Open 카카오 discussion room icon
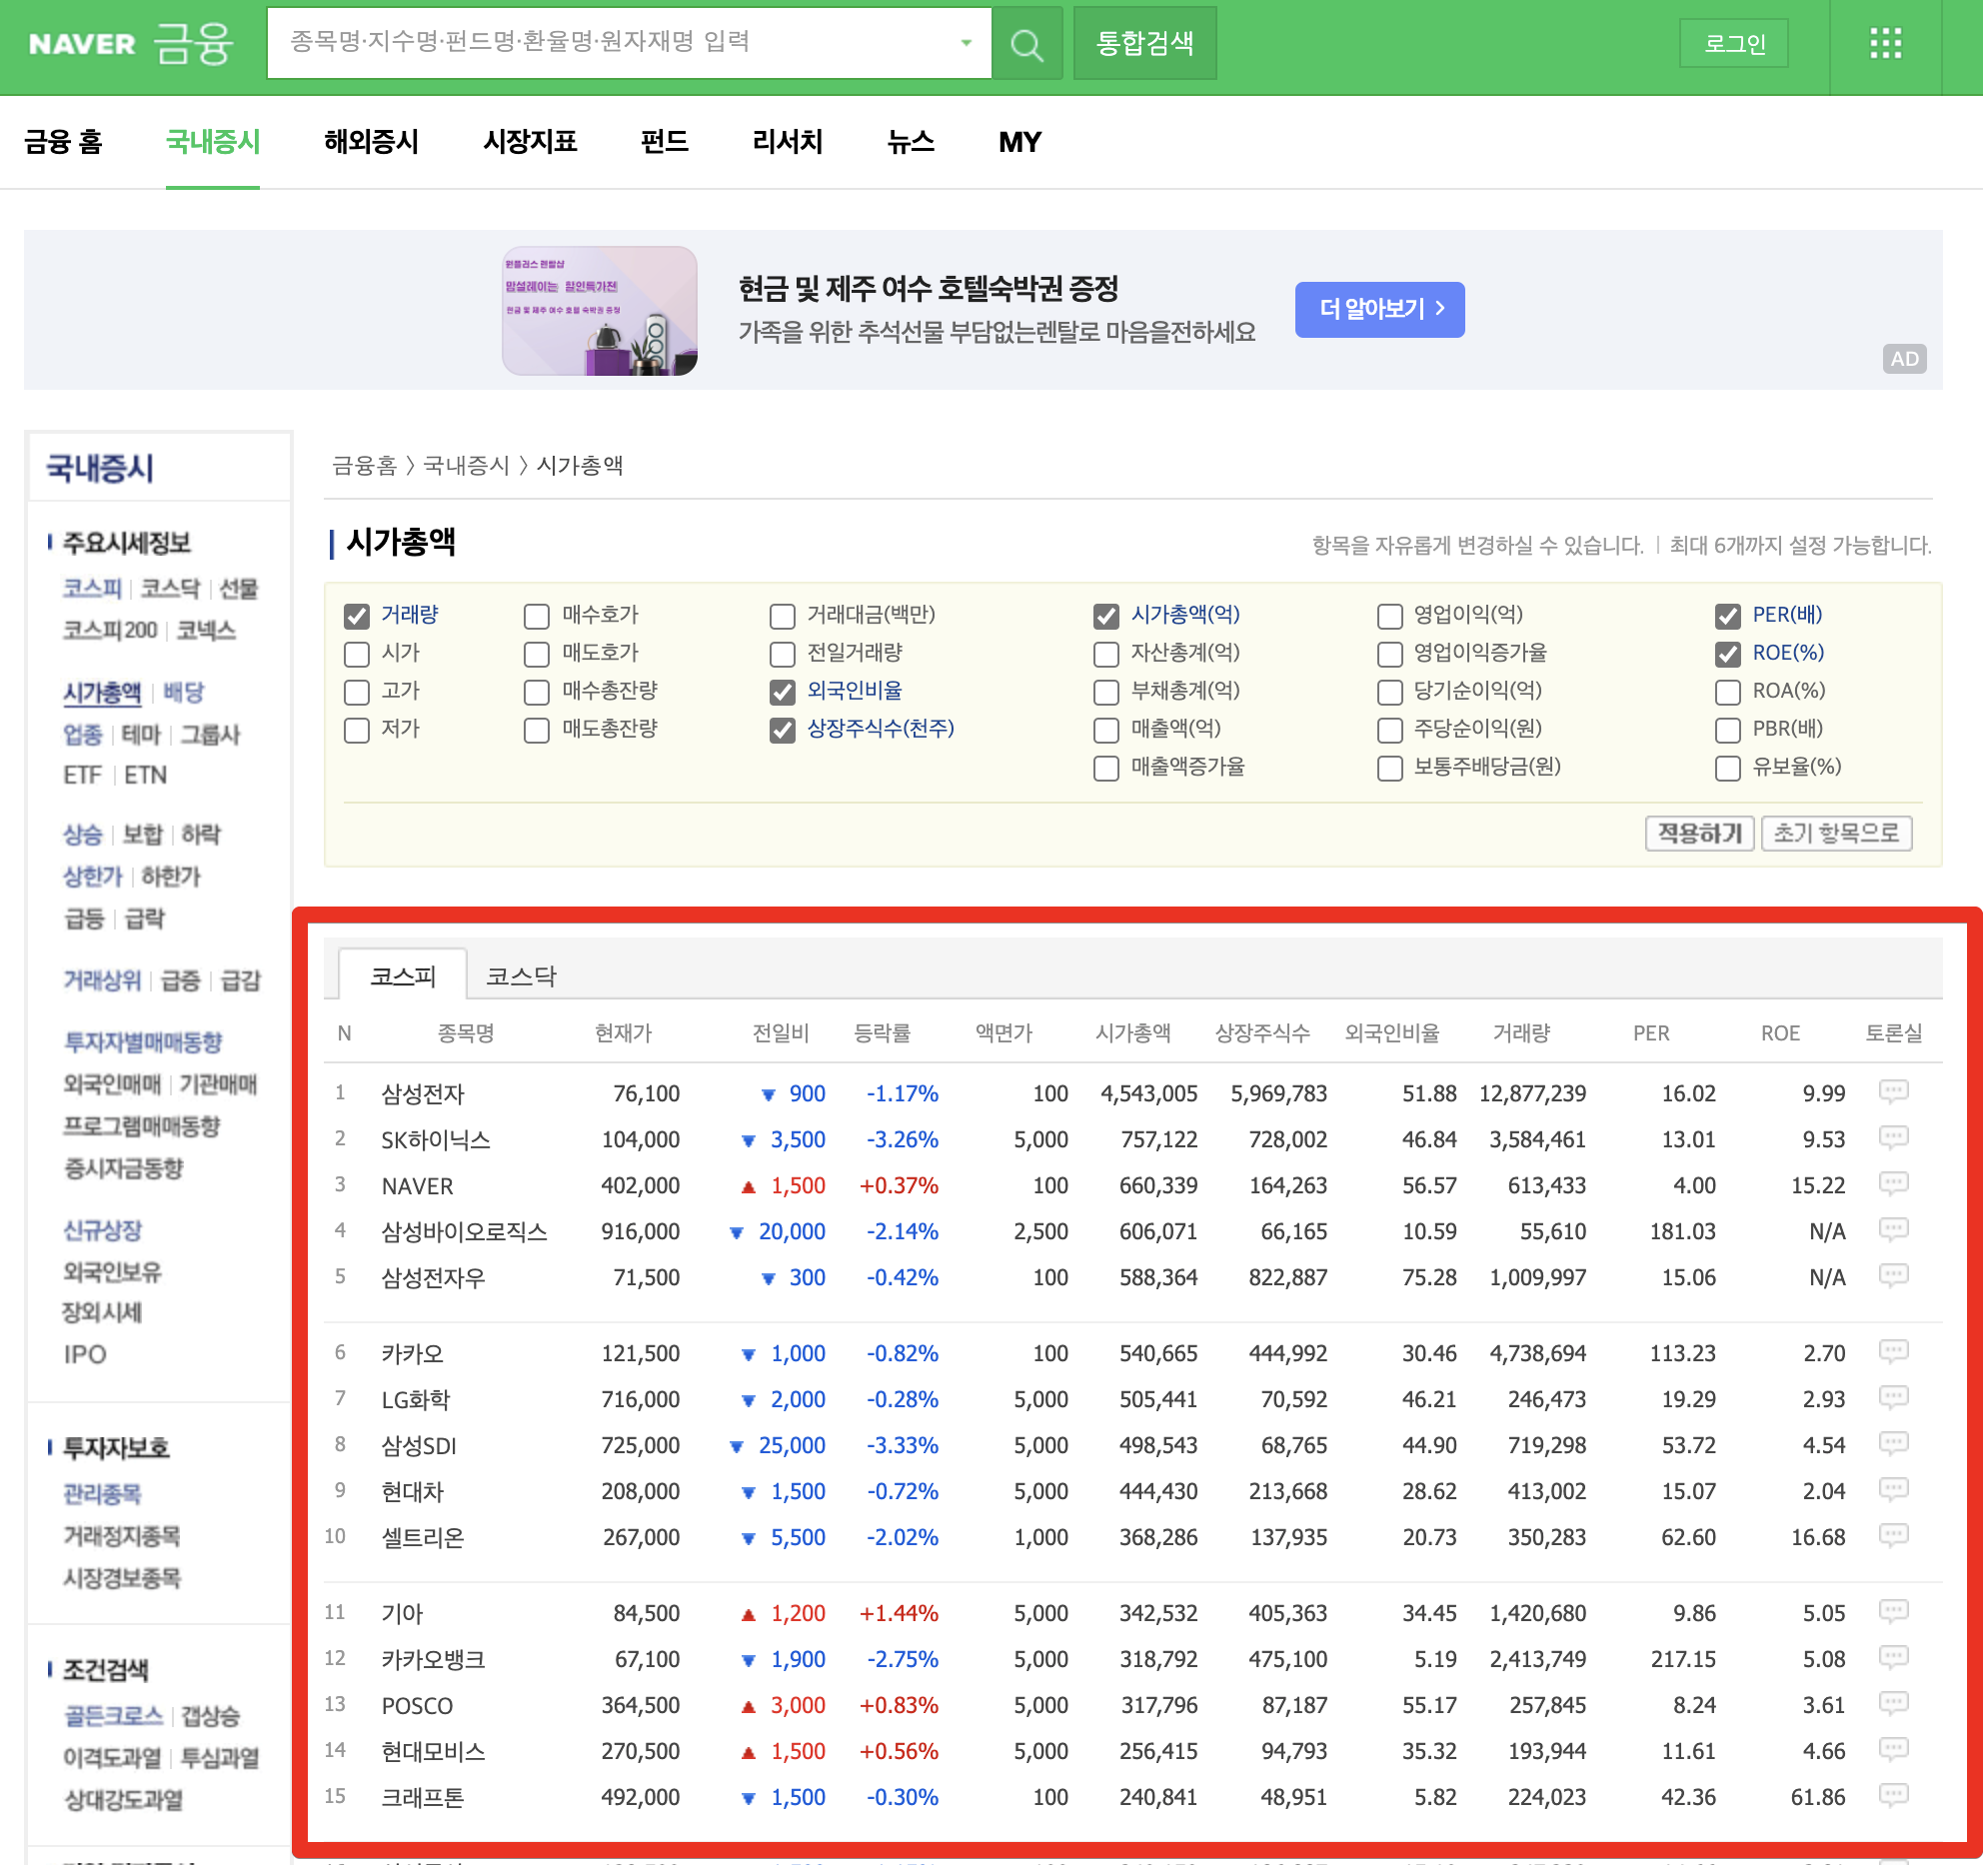1988x1865 pixels. coord(1893,1352)
